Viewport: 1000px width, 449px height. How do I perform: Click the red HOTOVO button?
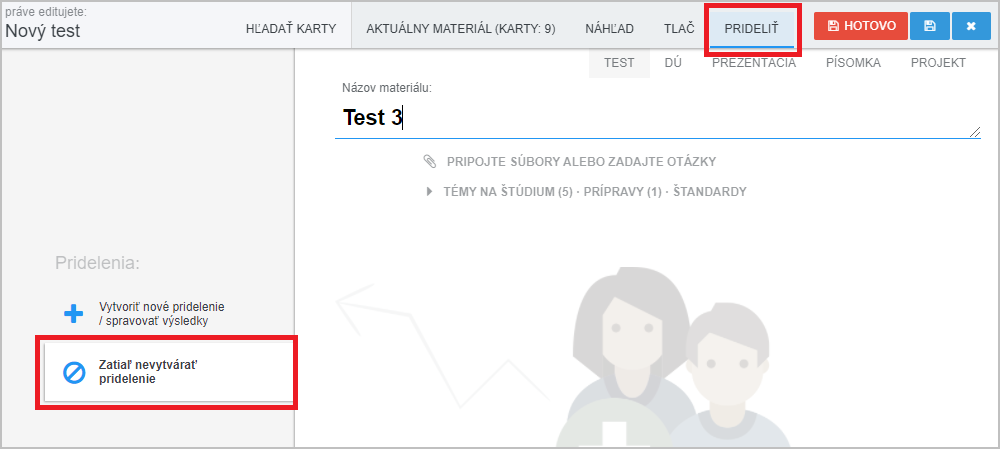(861, 26)
